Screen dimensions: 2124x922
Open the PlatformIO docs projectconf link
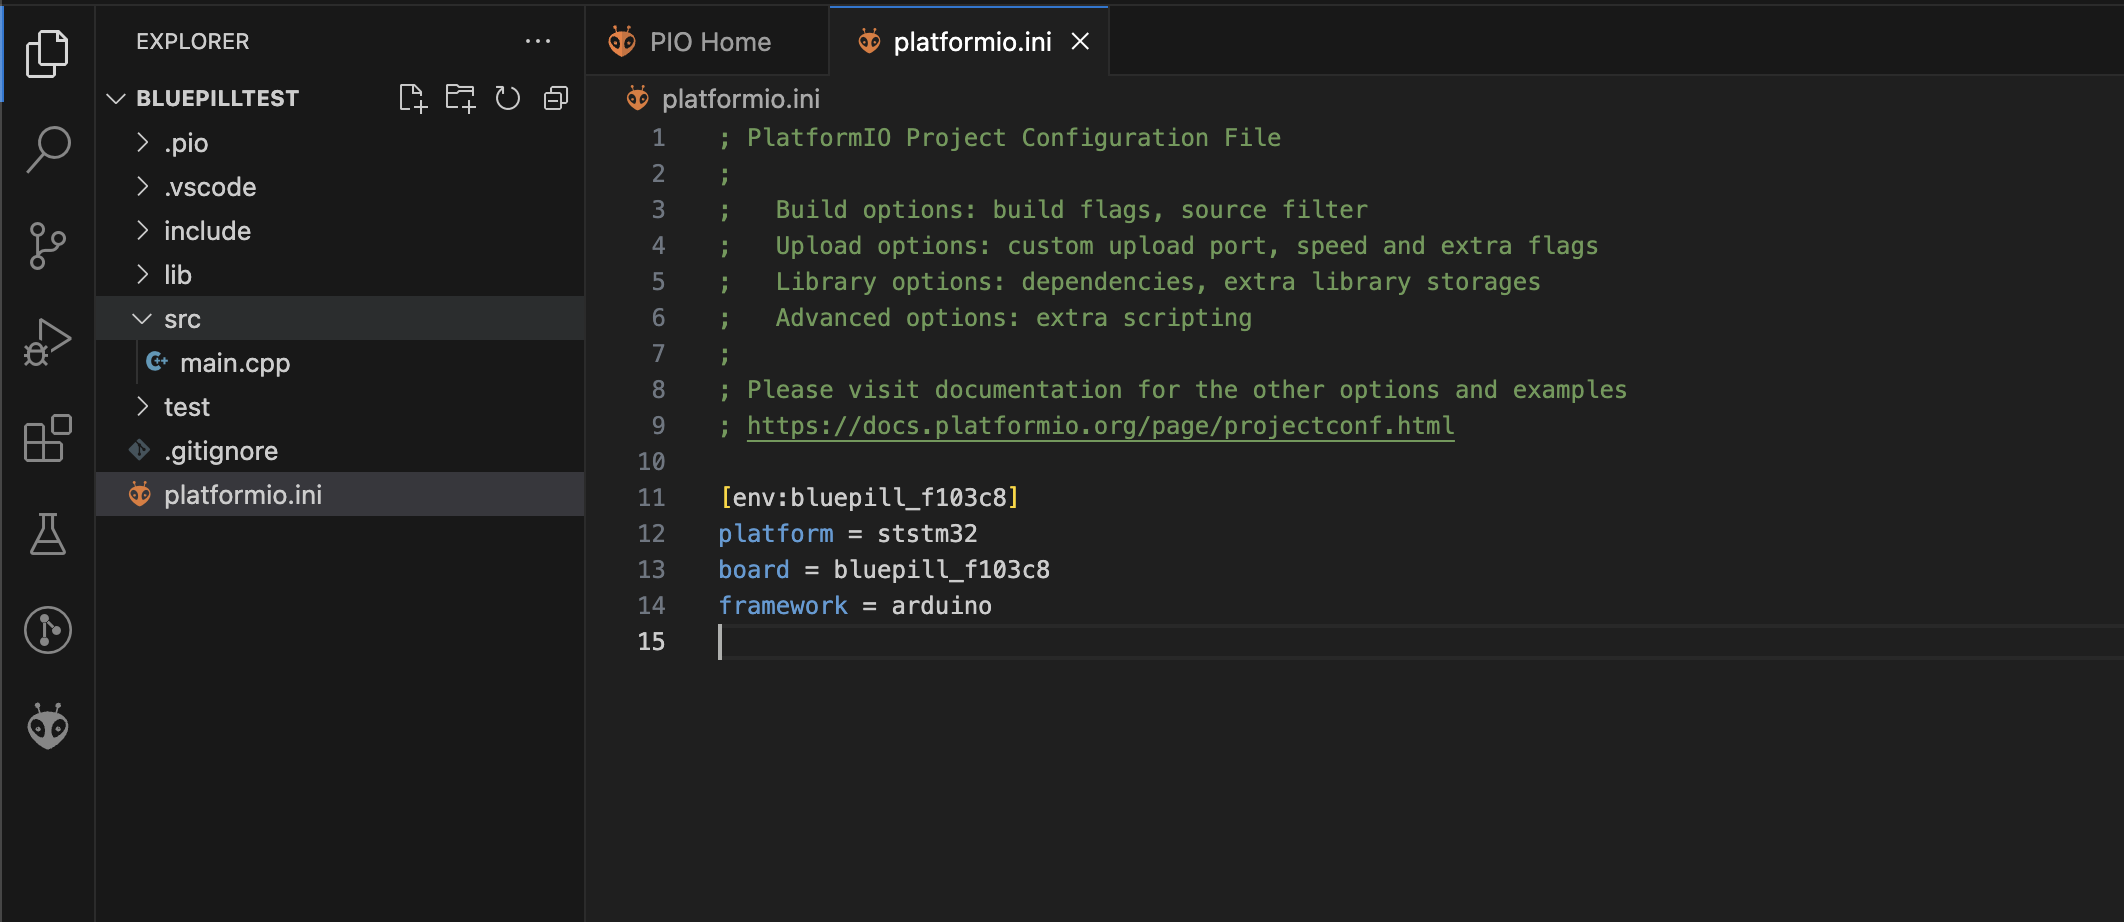coord(1100,426)
